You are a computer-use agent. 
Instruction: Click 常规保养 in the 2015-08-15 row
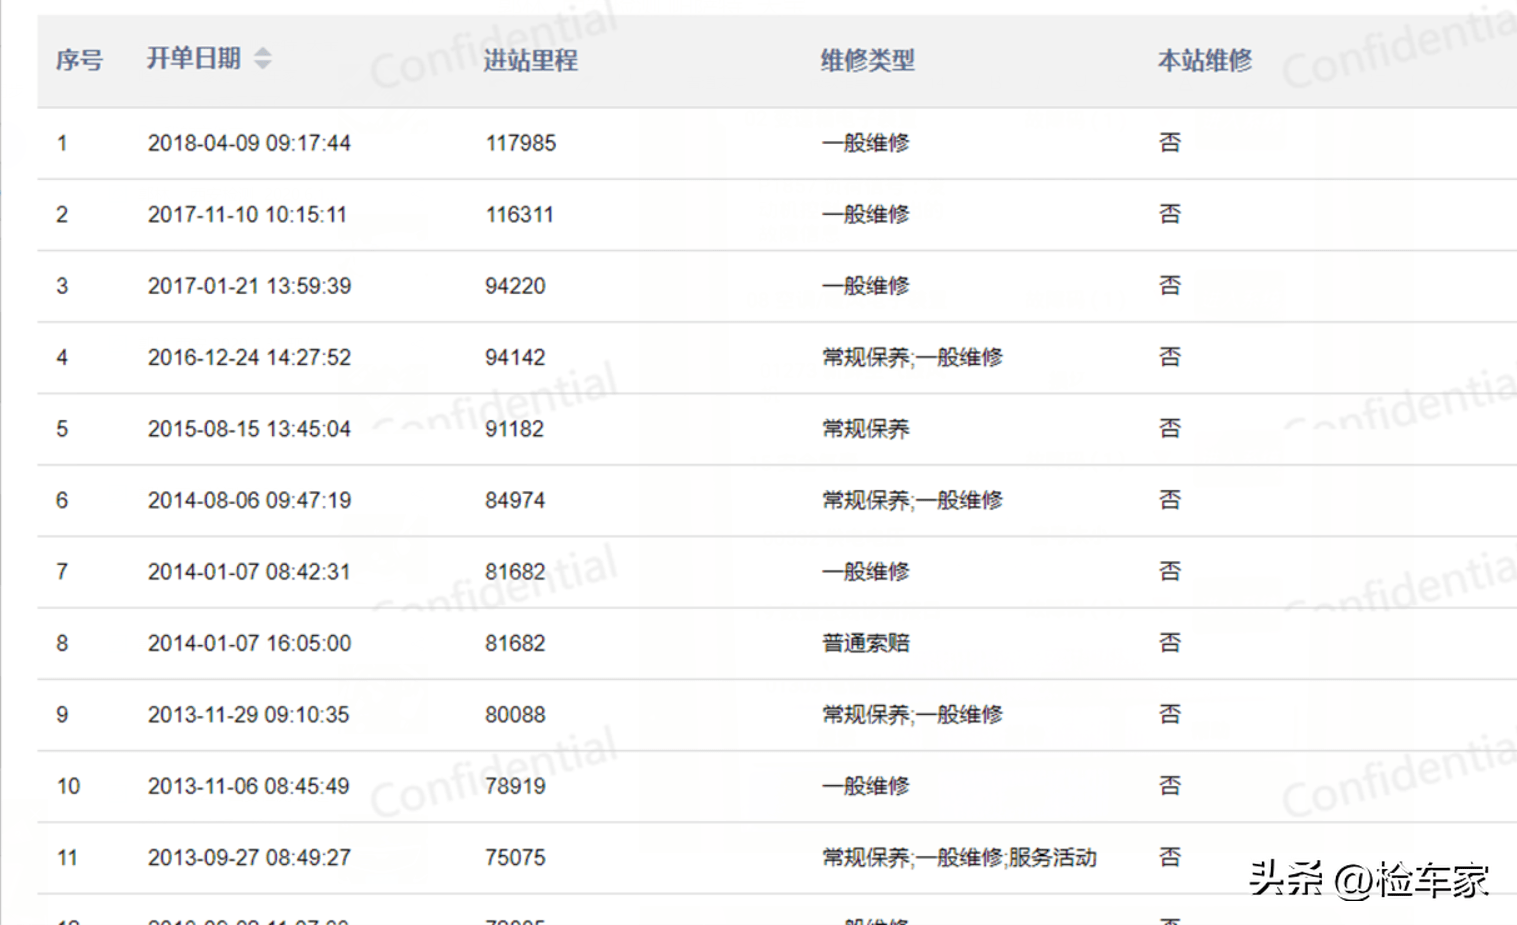866,429
